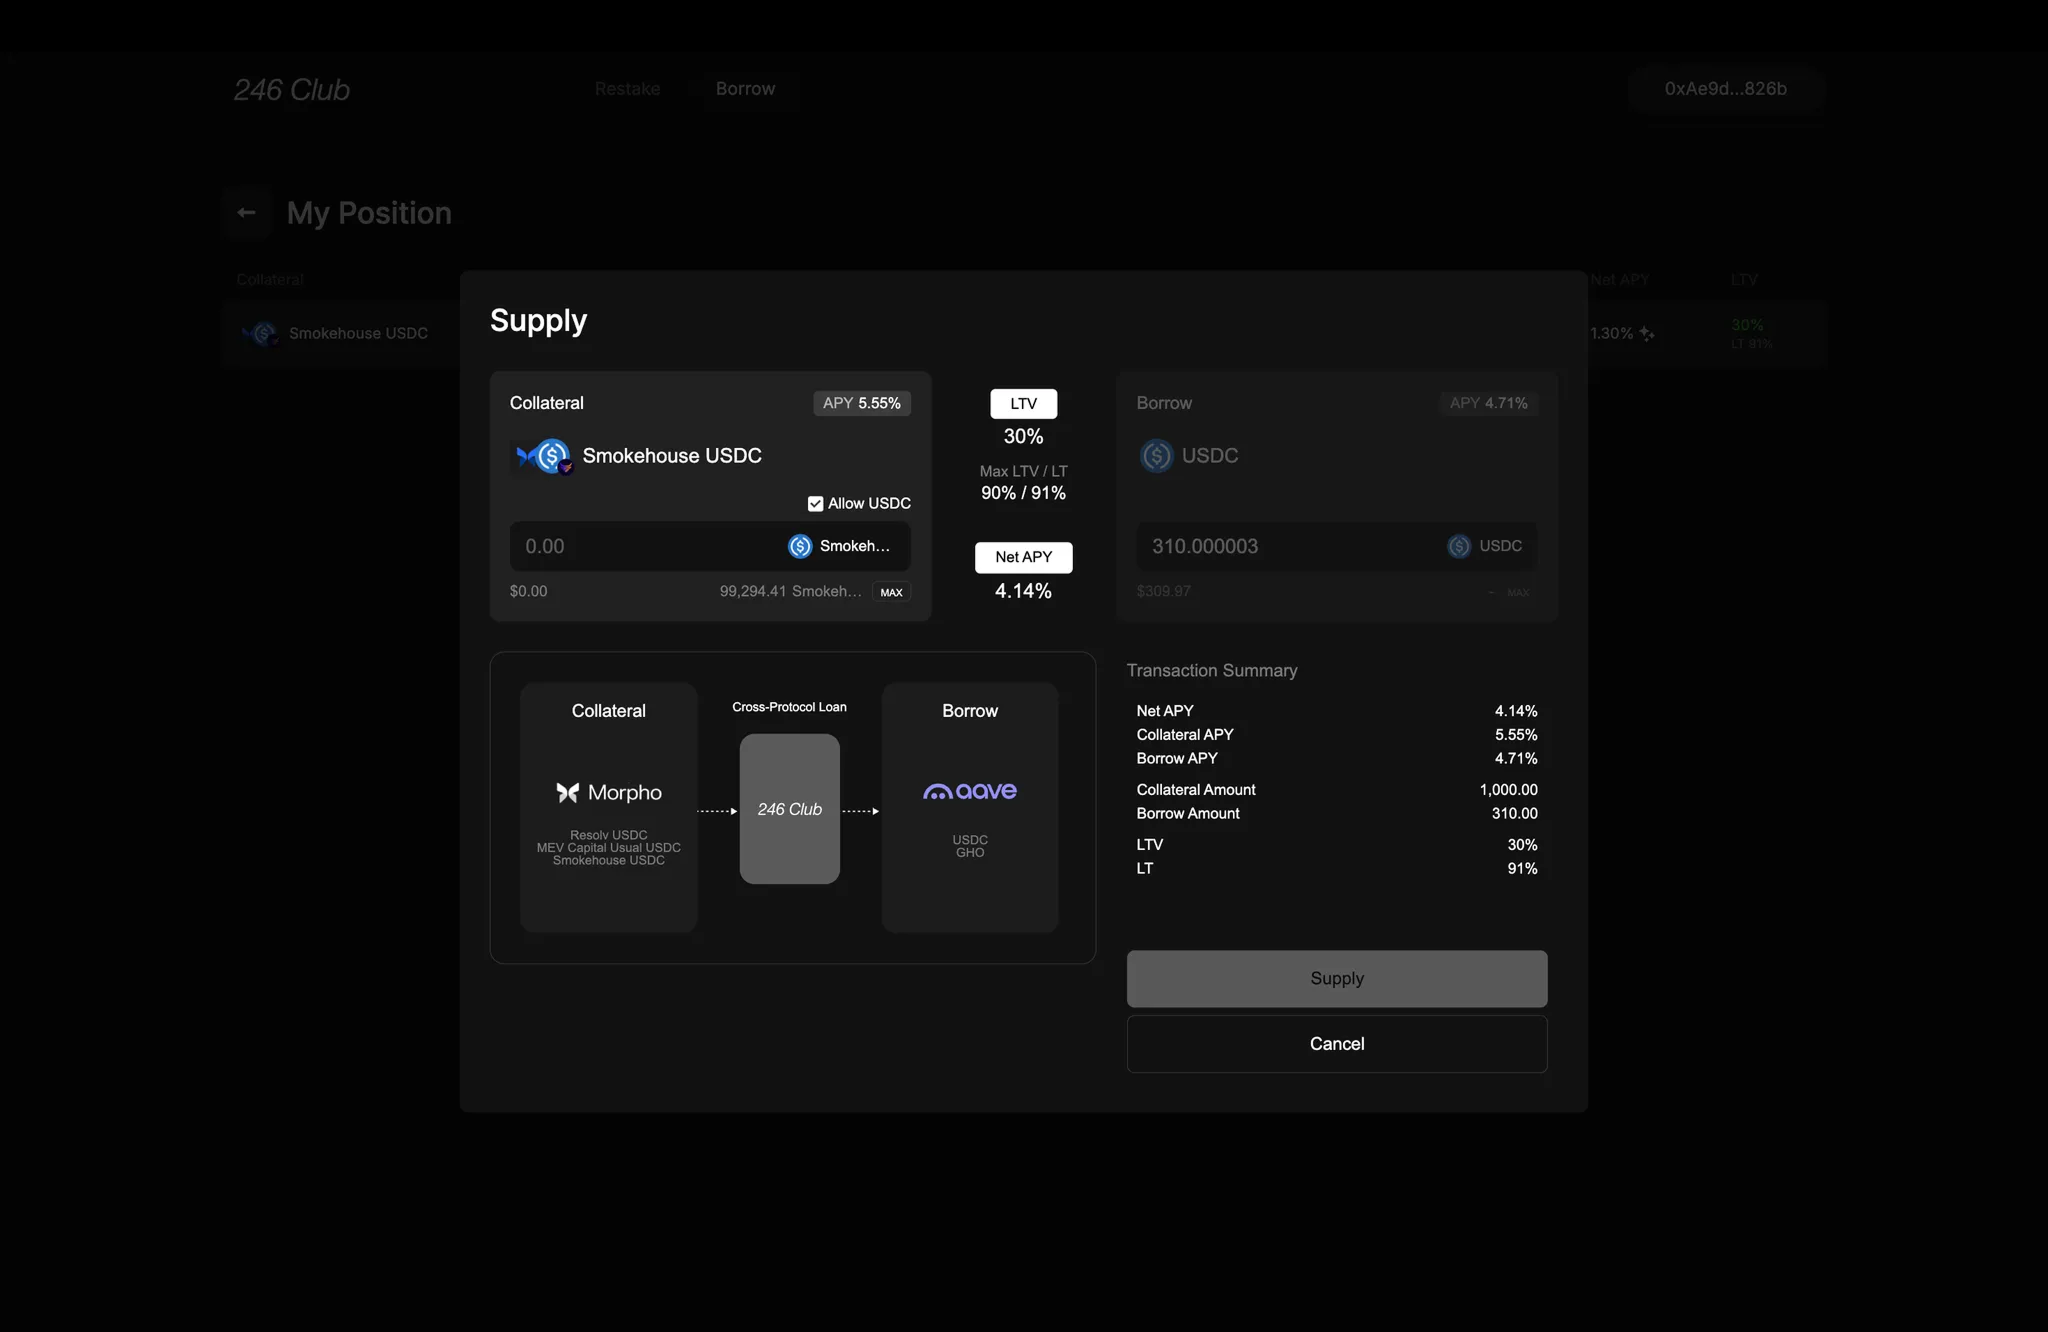
Task: Switch to the Borrow tab
Action: 745,89
